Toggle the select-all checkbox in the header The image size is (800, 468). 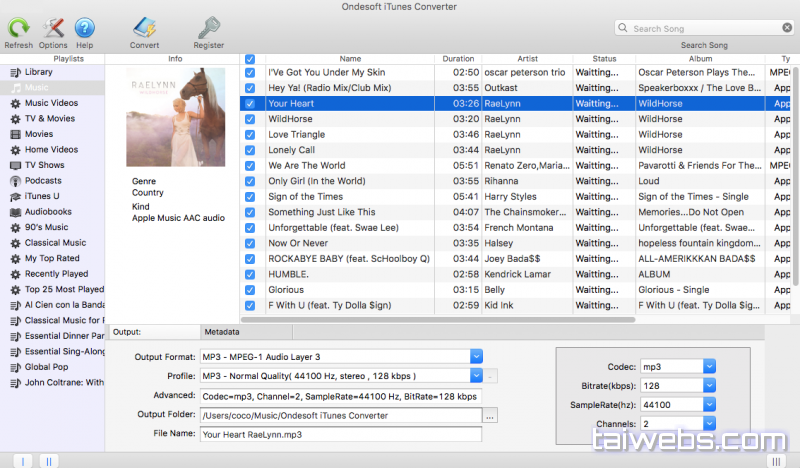coord(249,59)
